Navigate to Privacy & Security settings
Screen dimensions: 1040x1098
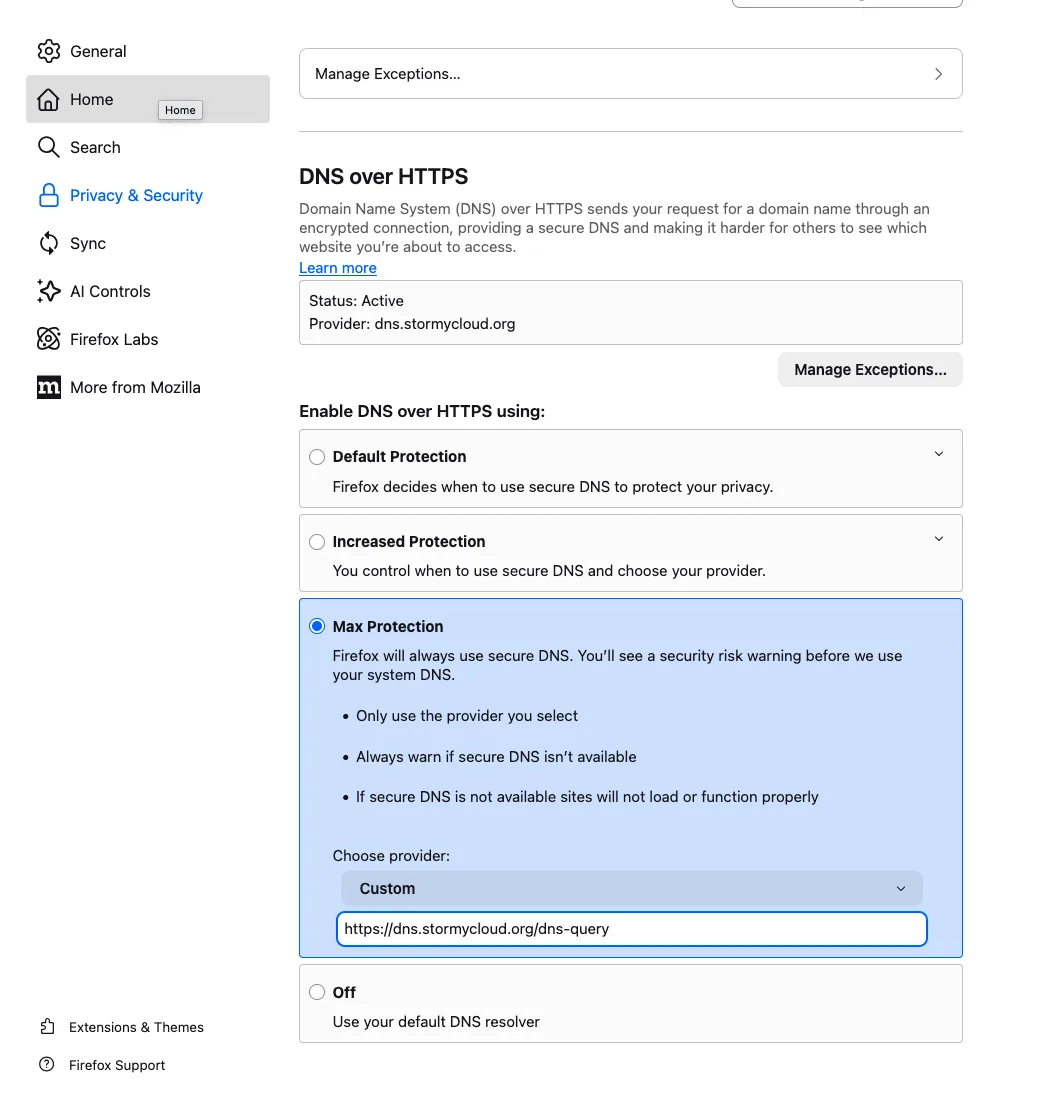tap(136, 195)
